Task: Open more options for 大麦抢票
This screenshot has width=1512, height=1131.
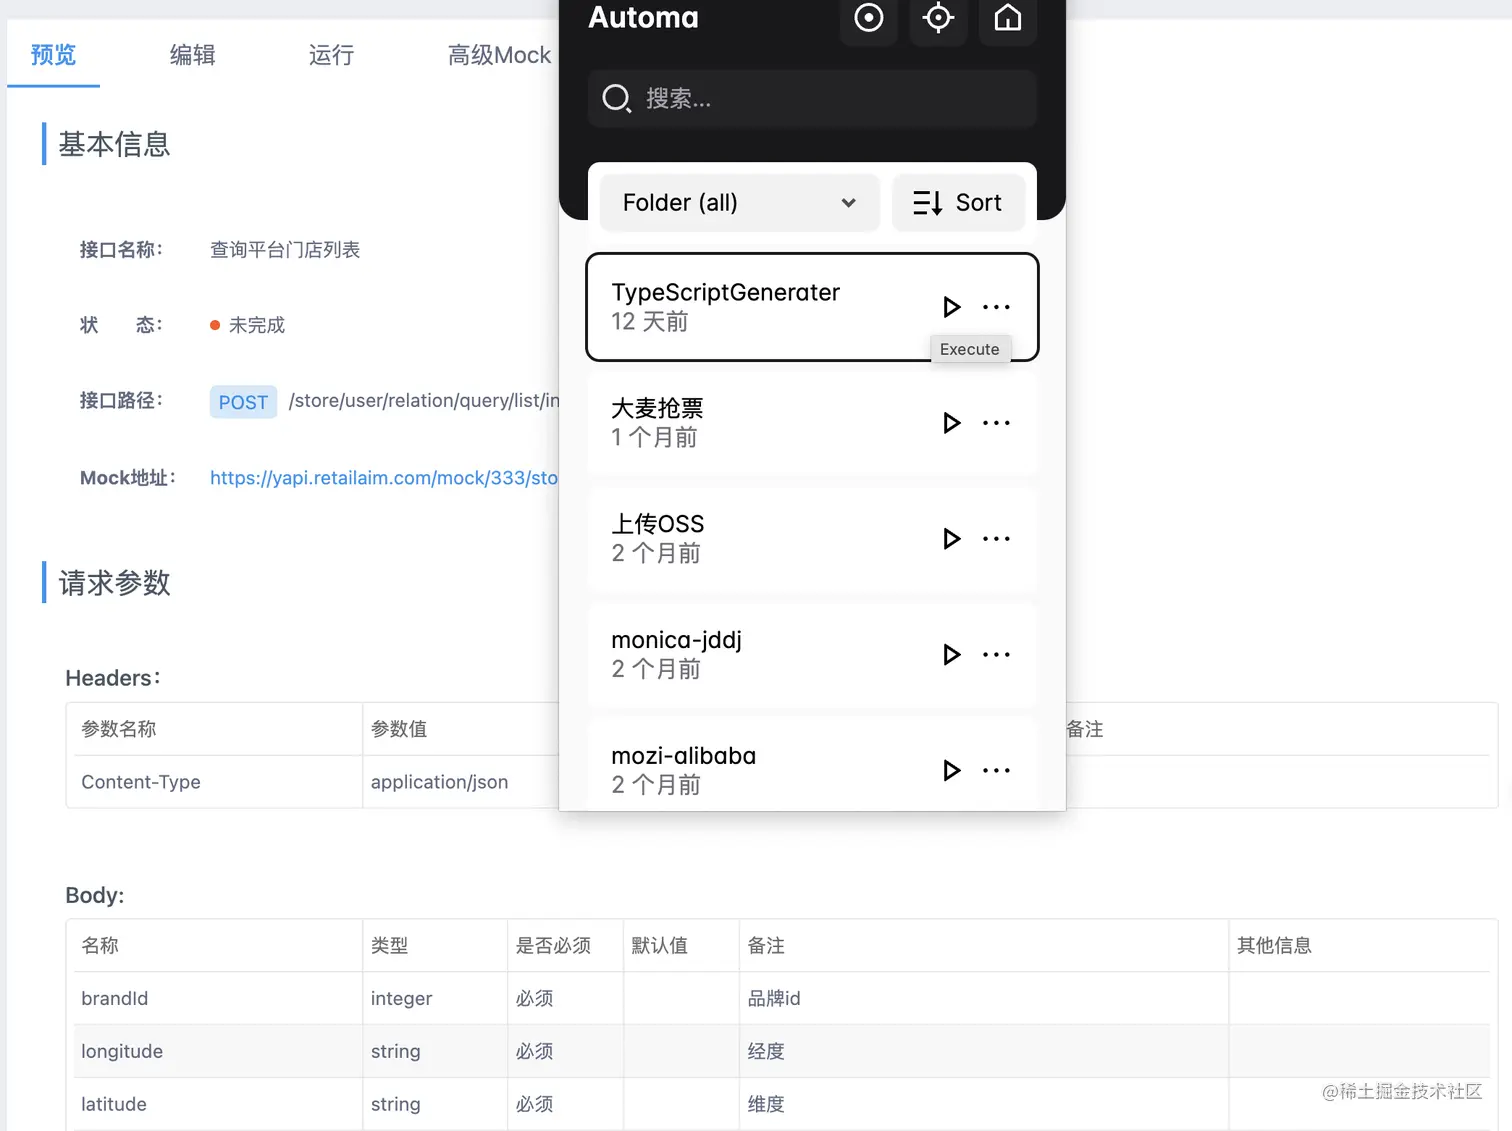Action: 996,423
